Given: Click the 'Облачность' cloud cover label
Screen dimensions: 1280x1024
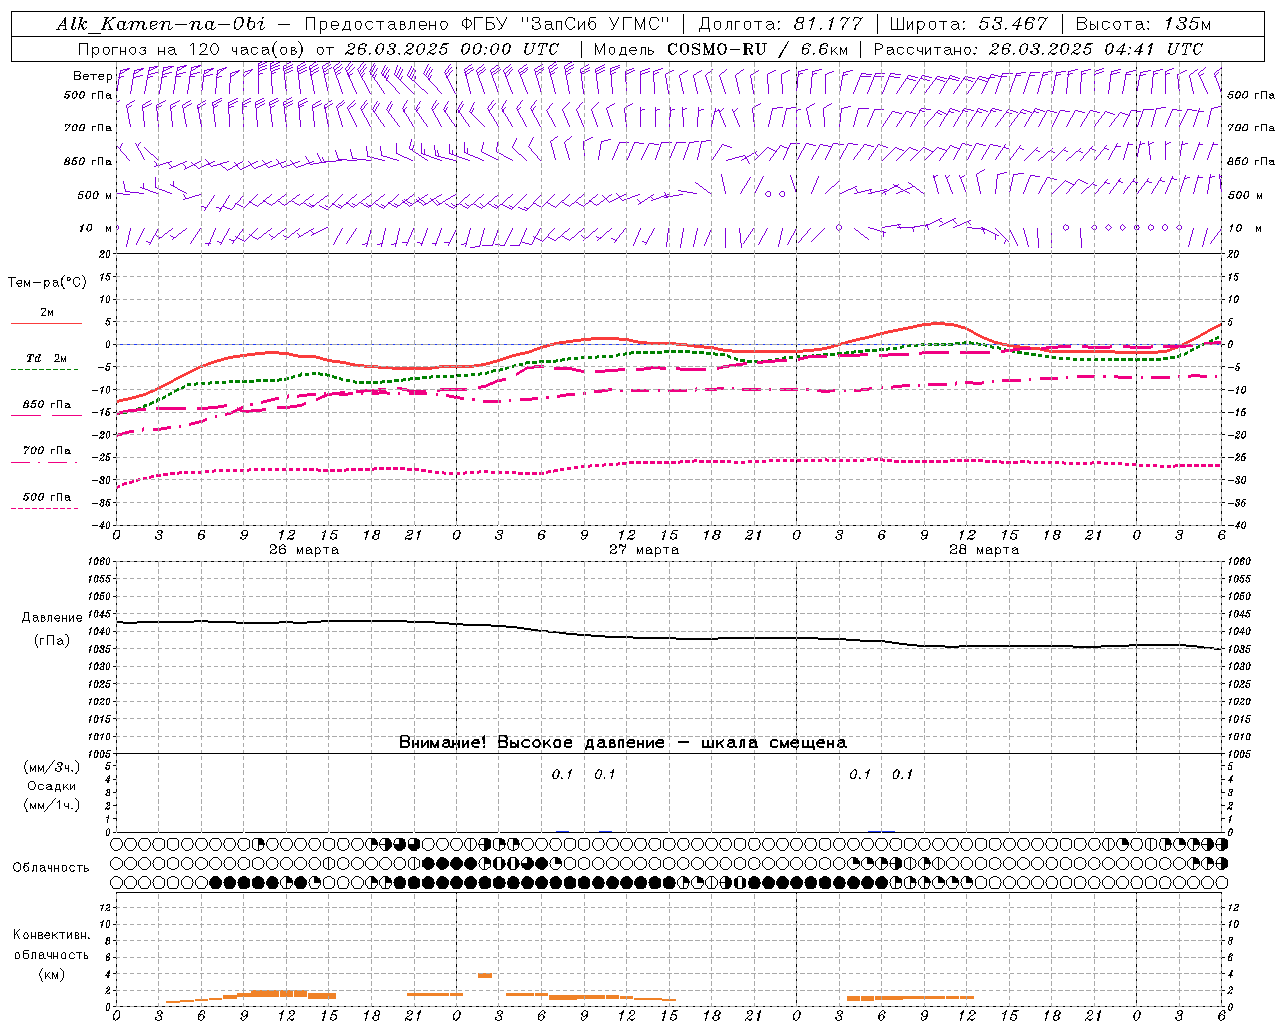Looking at the screenshot, I should (51, 868).
